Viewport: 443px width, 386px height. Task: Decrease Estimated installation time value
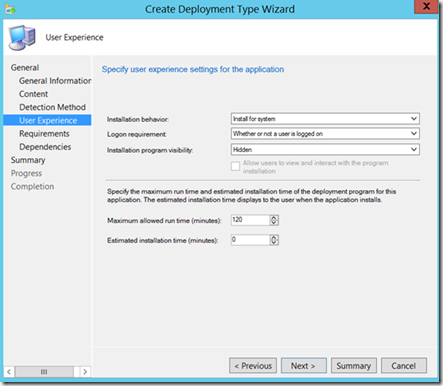(274, 243)
